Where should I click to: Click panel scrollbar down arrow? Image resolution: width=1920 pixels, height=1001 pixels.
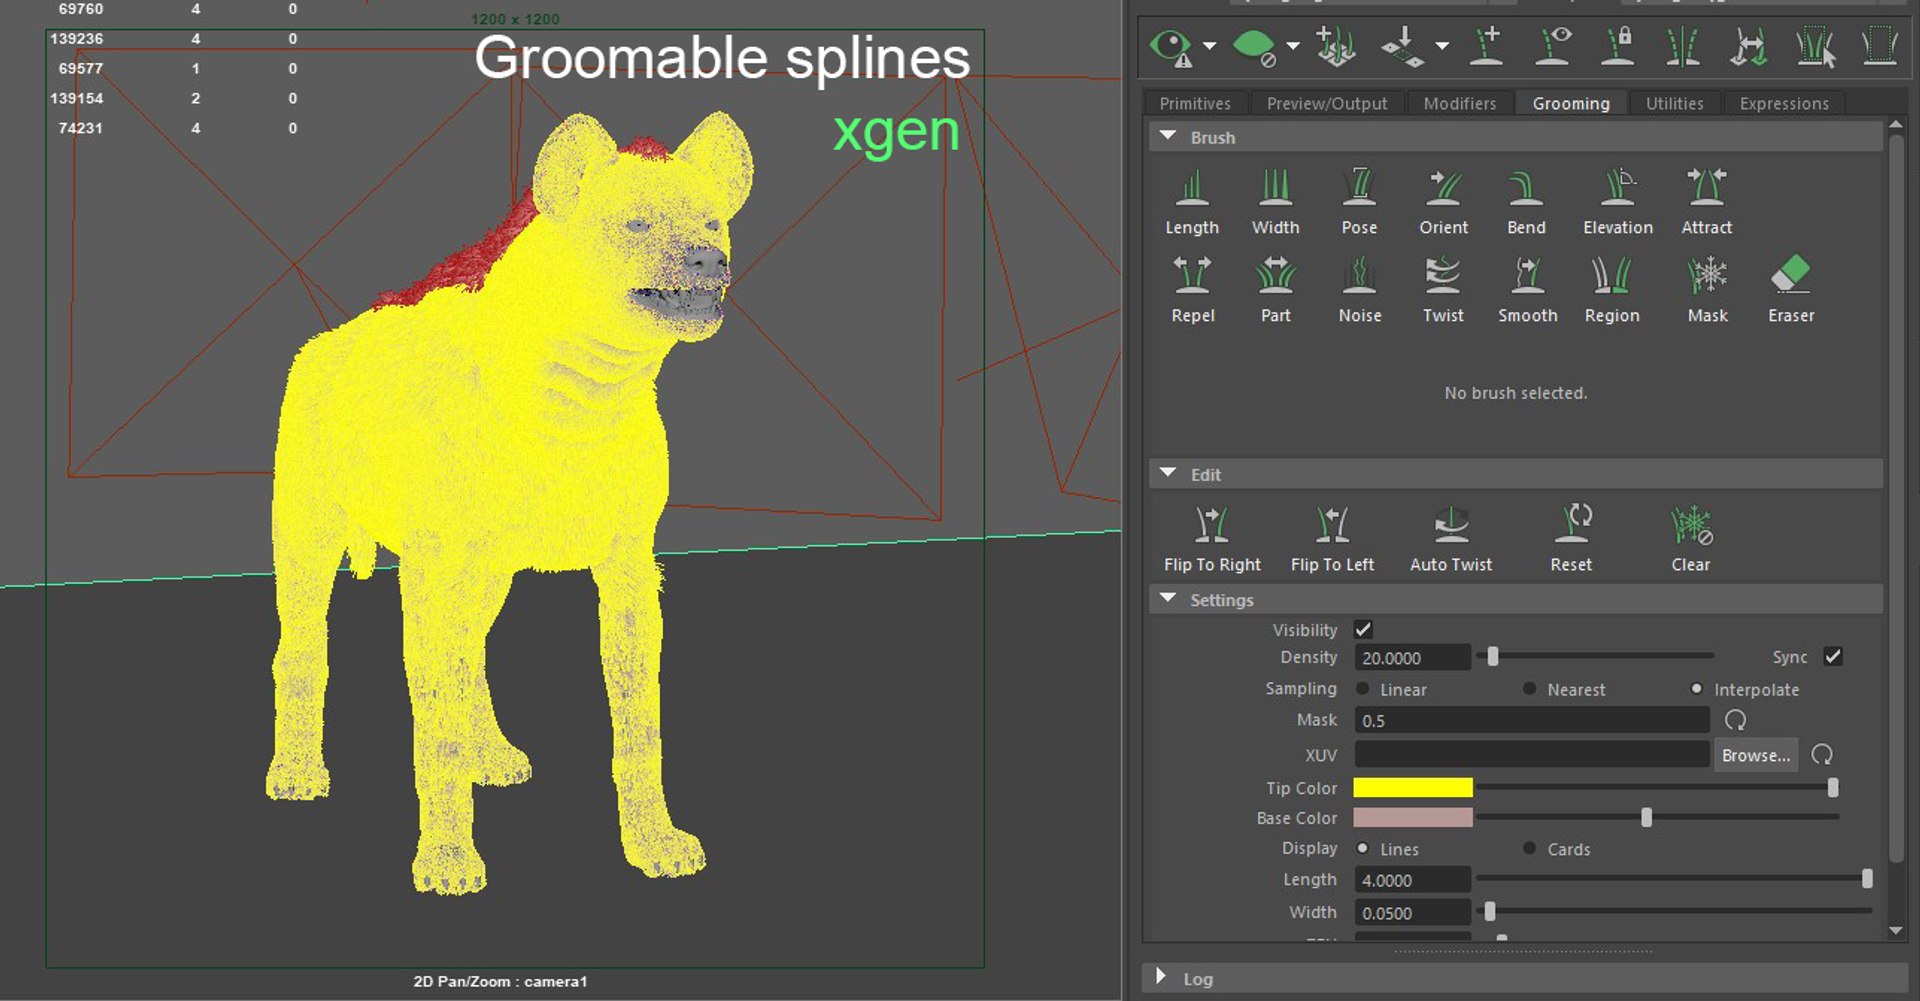pos(1896,930)
